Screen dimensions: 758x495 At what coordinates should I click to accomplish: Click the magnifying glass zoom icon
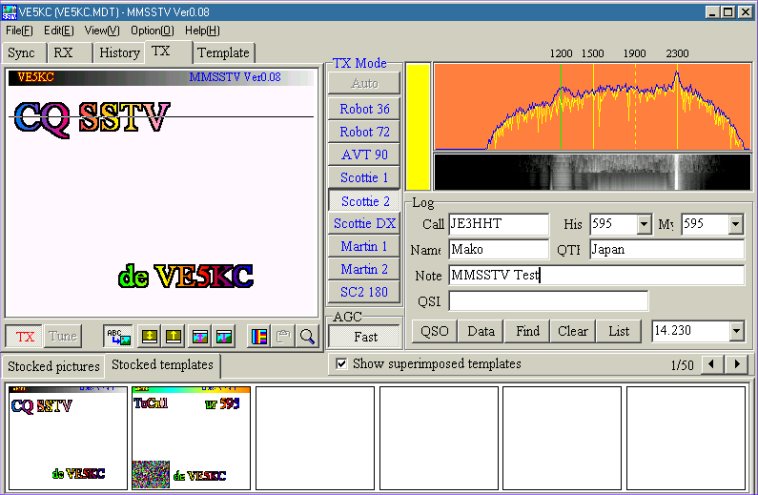coord(307,336)
